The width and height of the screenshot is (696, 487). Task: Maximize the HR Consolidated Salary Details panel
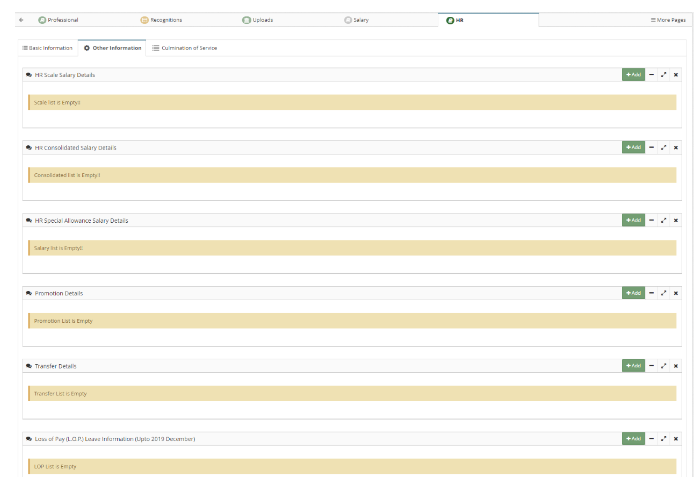[664, 148]
